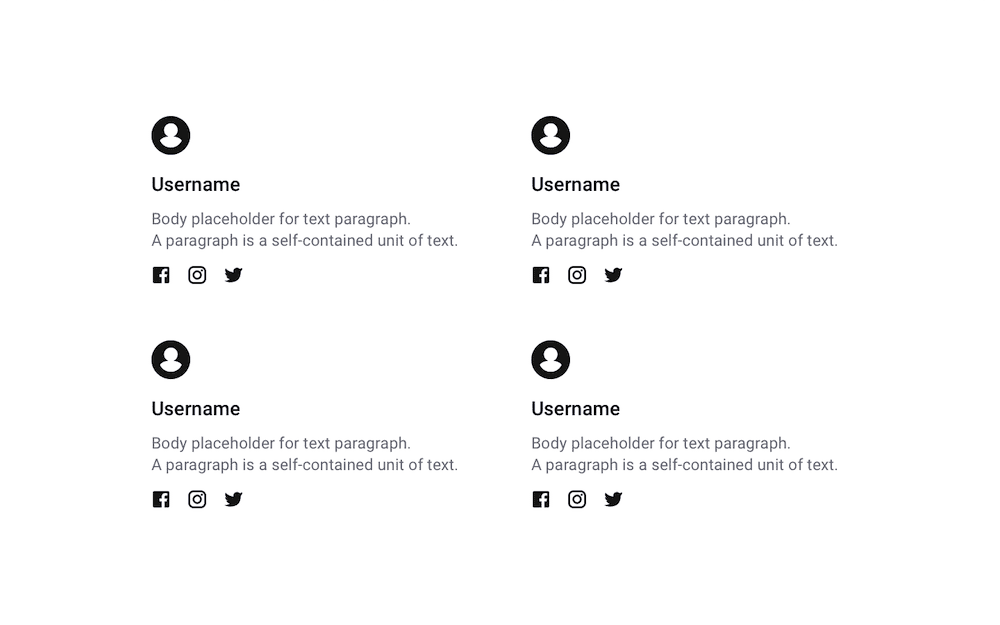Click the body paragraph text in the bottom-right card
This screenshot has height=625, width=1000.
pos(684,454)
